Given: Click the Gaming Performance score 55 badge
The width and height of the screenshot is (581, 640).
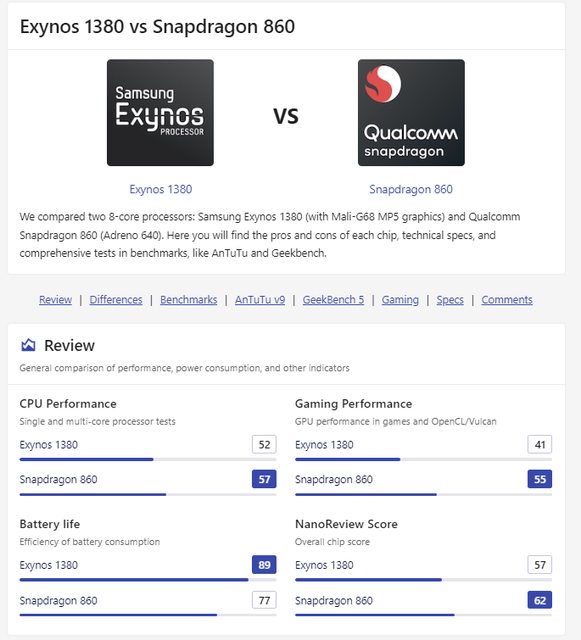Looking at the screenshot, I should point(540,479).
